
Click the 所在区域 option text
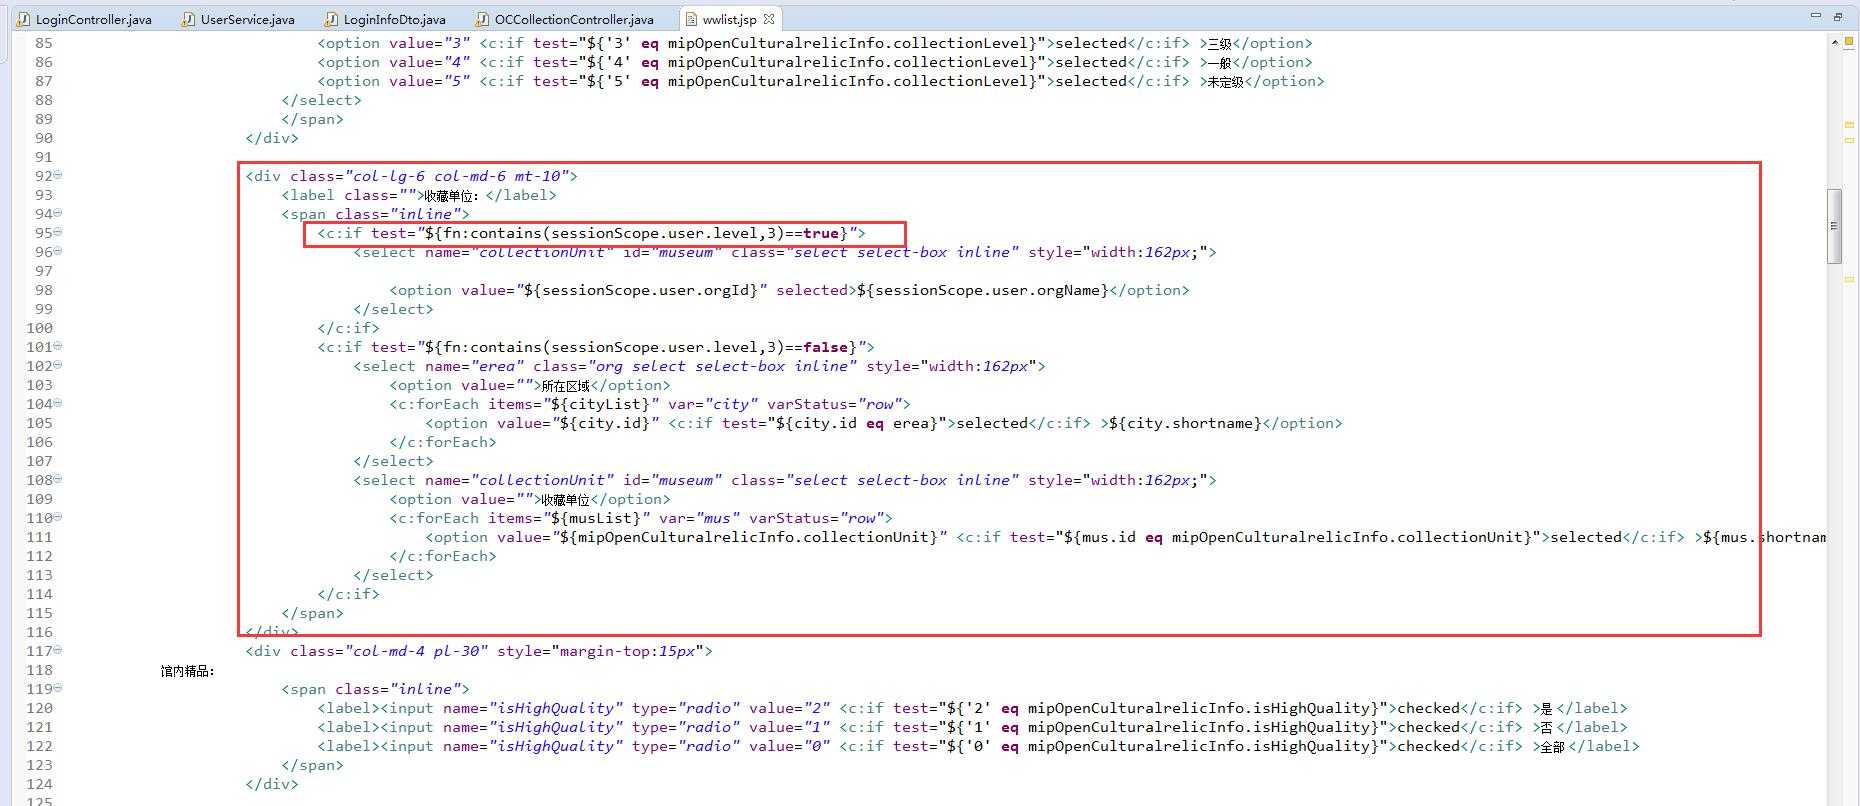(x=566, y=386)
